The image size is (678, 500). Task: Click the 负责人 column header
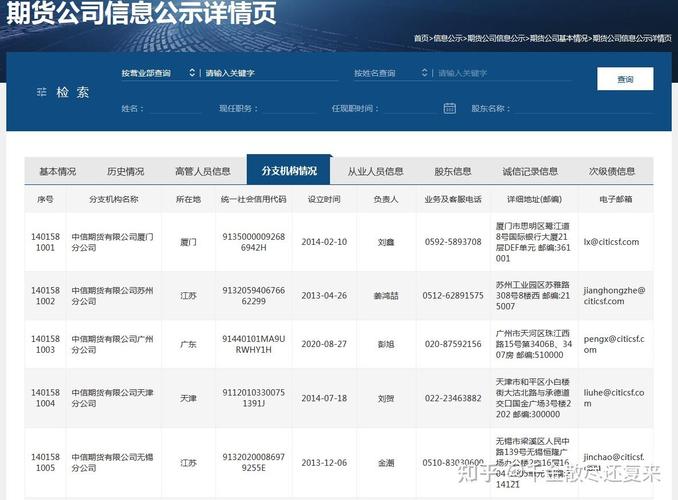click(386, 199)
